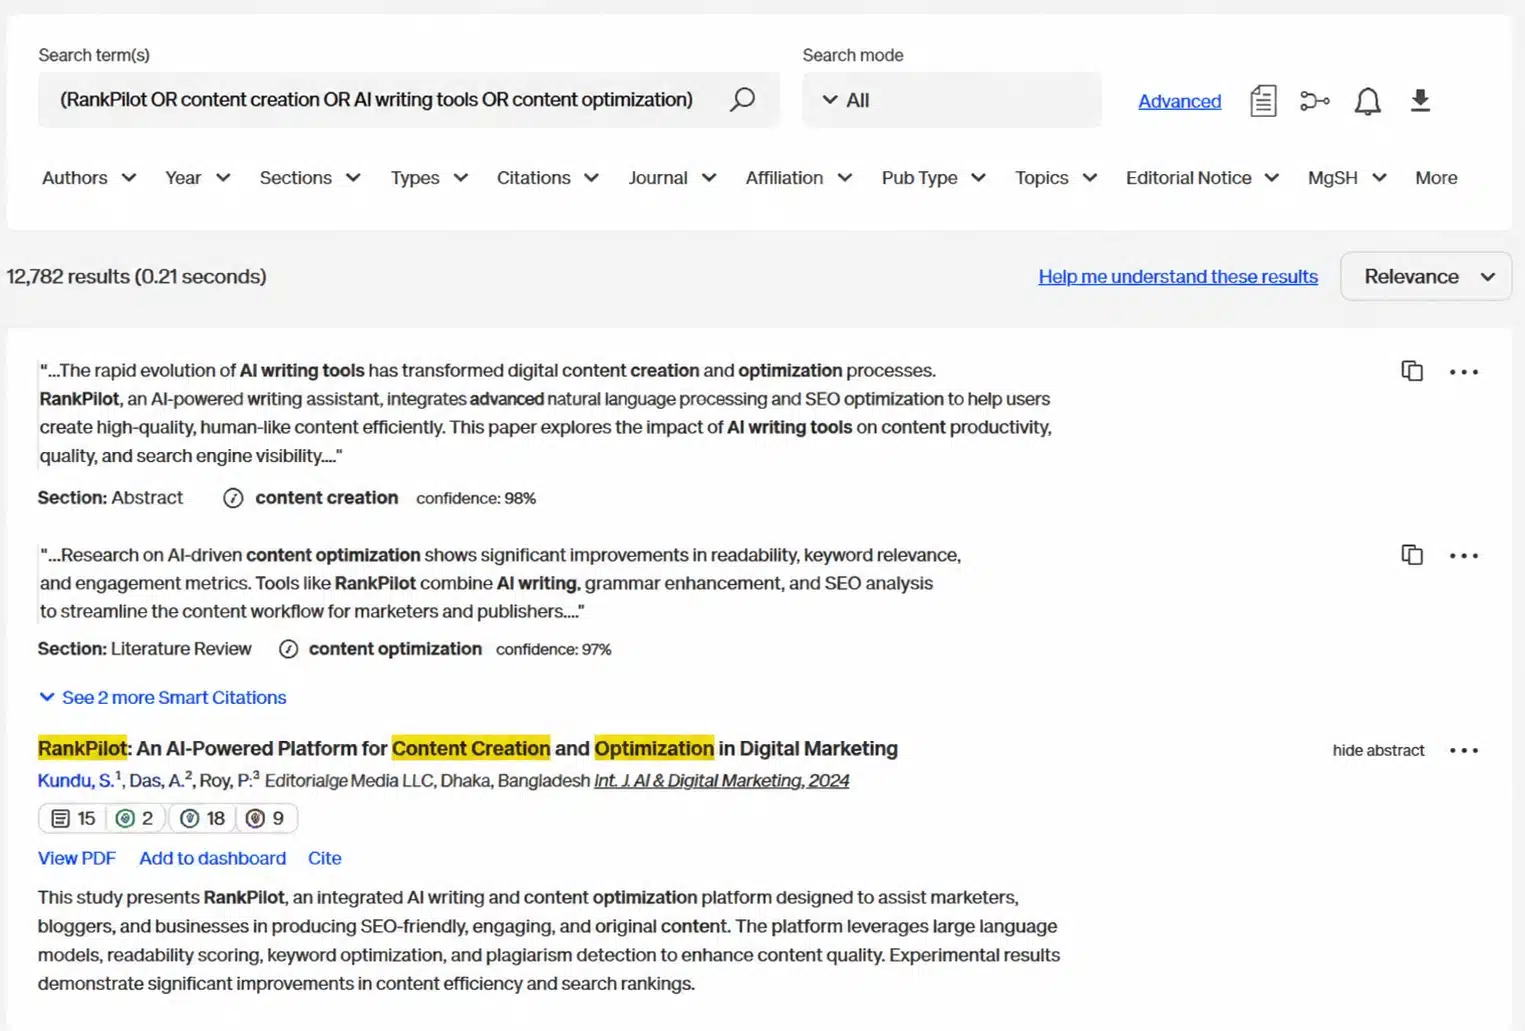1525x1031 pixels.
Task: View citing publications count 15
Action: tap(73, 818)
